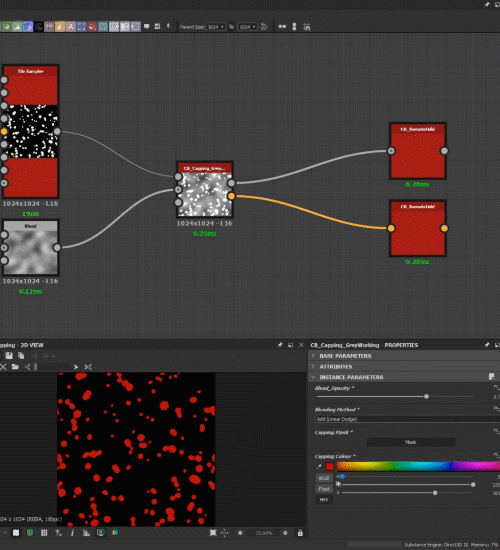Click the RGB color circle icon
The height and width of the screenshot is (550, 500).
coord(115,533)
